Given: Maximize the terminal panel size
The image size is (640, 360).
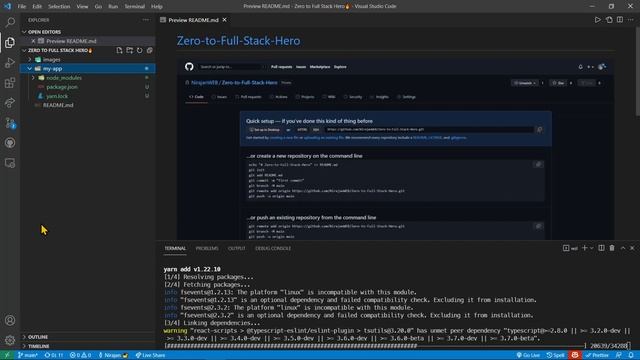Looking at the screenshot, I should click(x=623, y=248).
